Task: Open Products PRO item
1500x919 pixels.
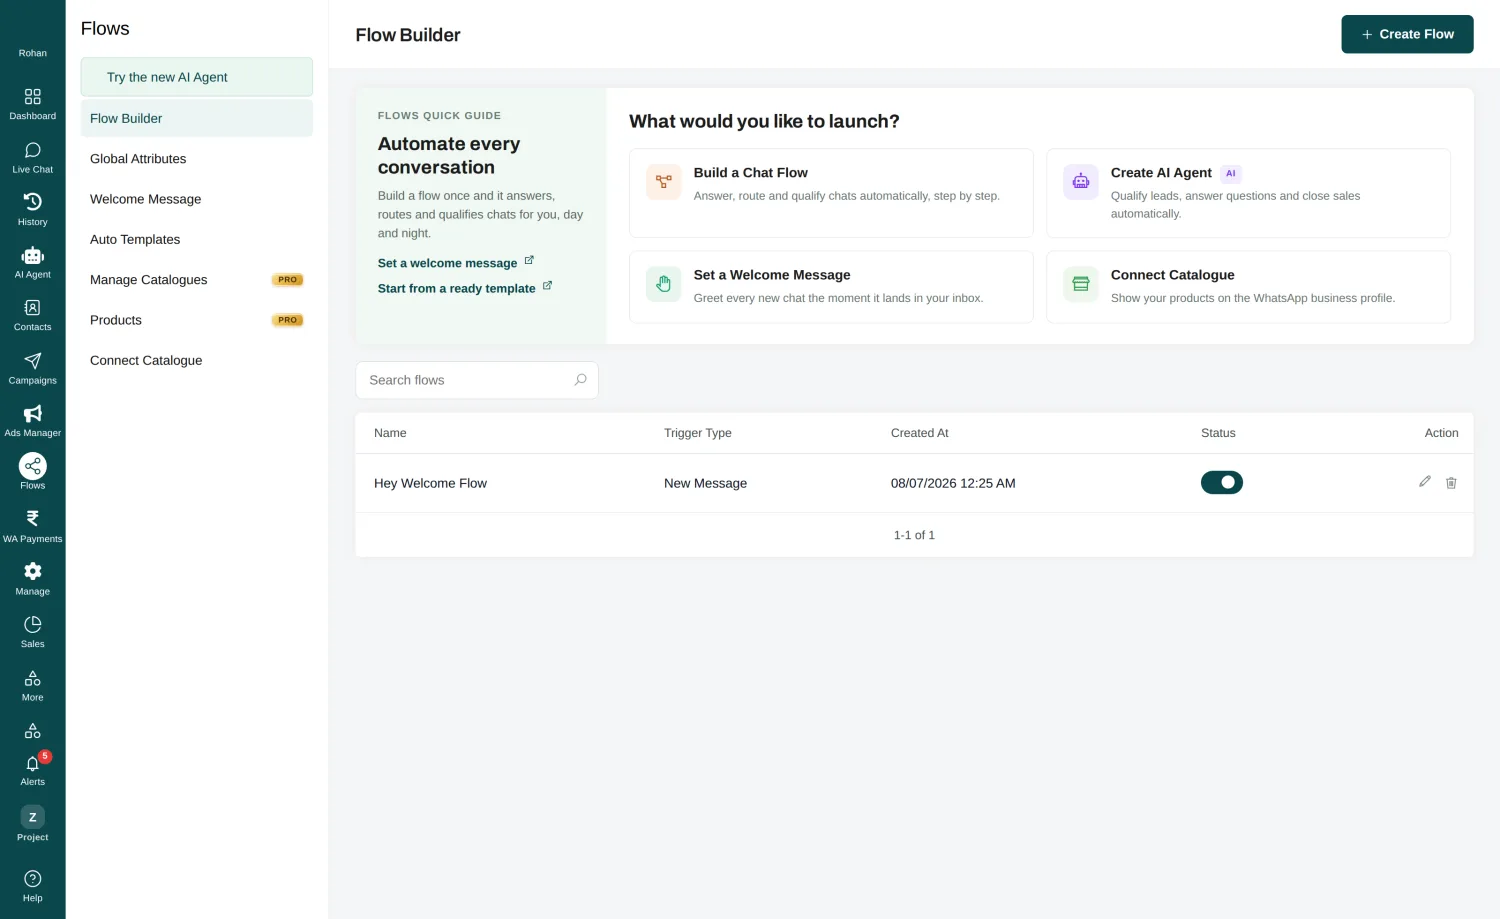Action: click(196, 320)
